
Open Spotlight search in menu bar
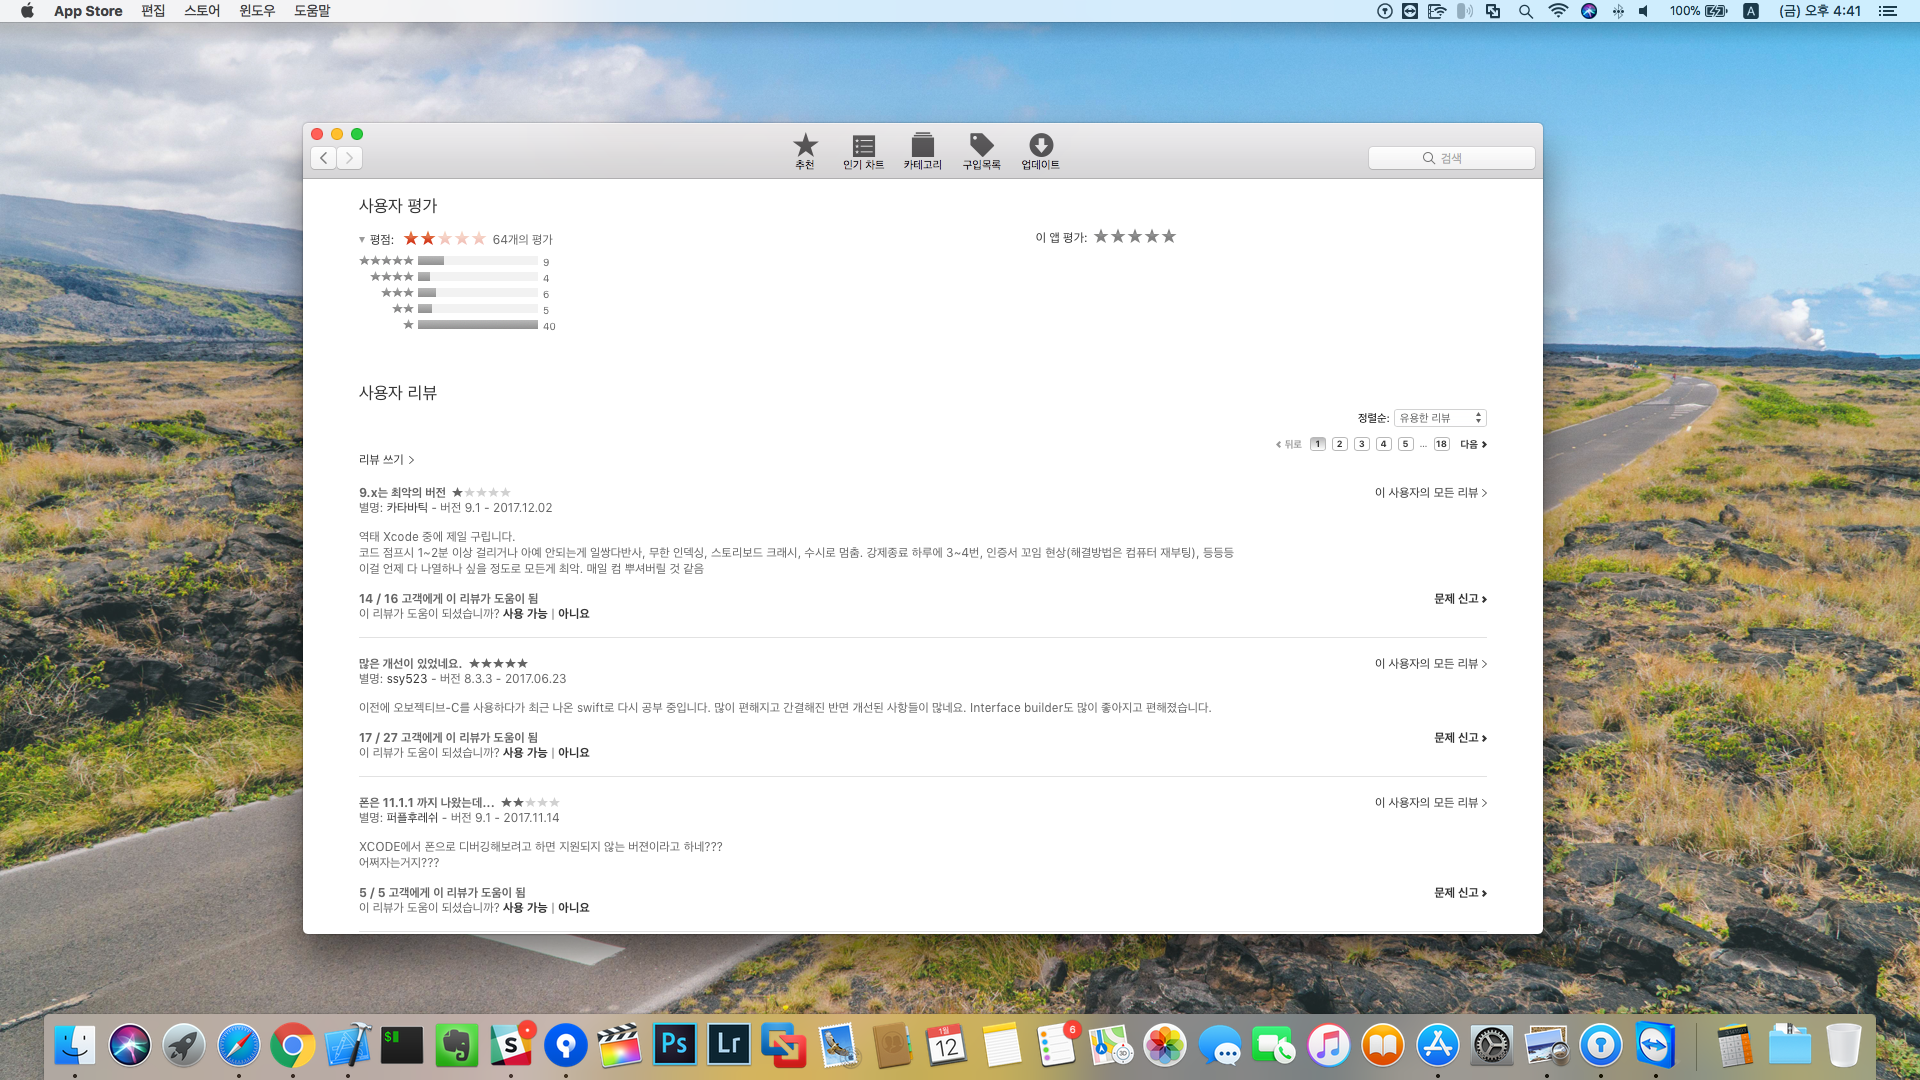tap(1525, 11)
